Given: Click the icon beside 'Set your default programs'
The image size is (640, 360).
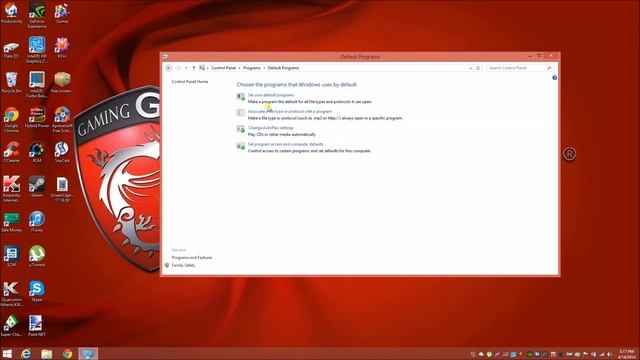Looking at the screenshot, I should coord(240,97).
